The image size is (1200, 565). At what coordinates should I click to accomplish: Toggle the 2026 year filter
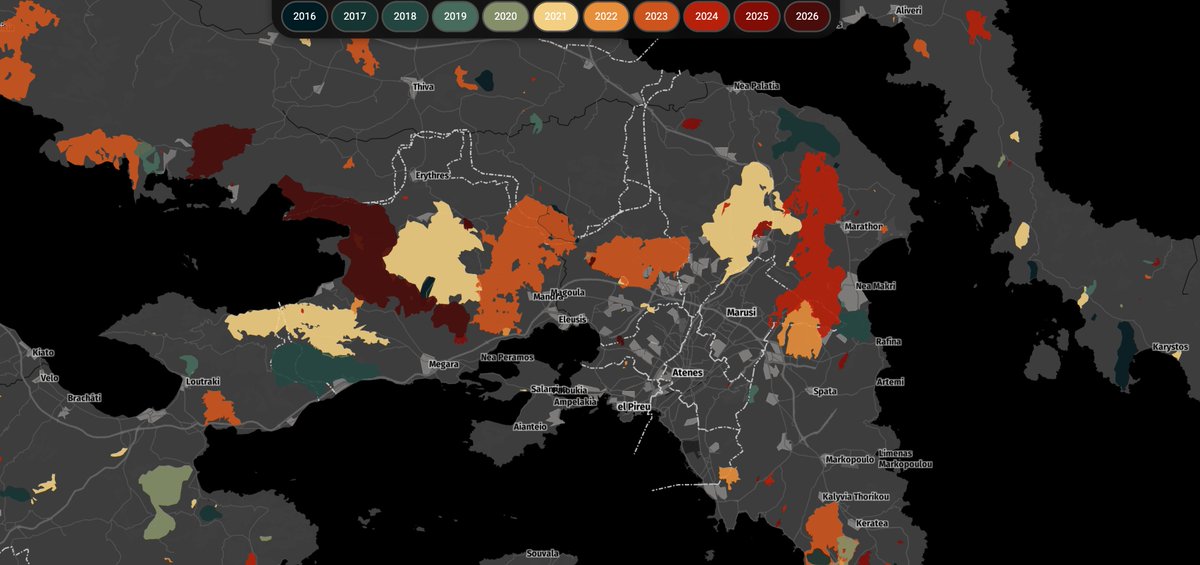[x=807, y=16]
